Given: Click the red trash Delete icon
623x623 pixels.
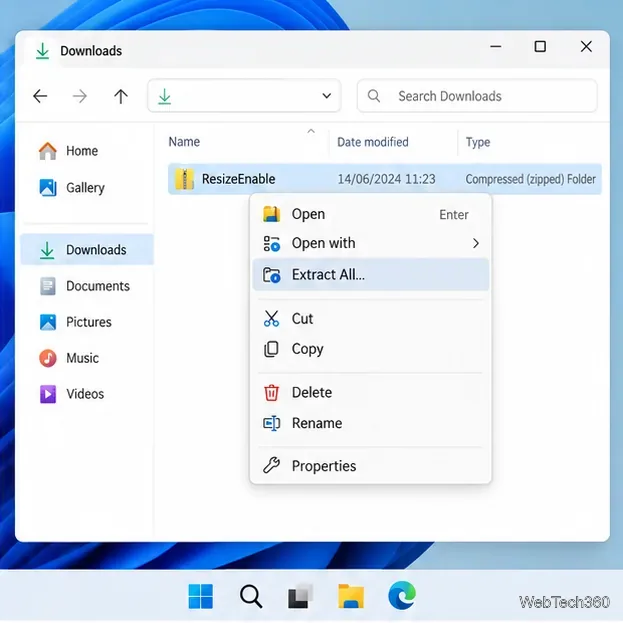Looking at the screenshot, I should (x=271, y=393).
